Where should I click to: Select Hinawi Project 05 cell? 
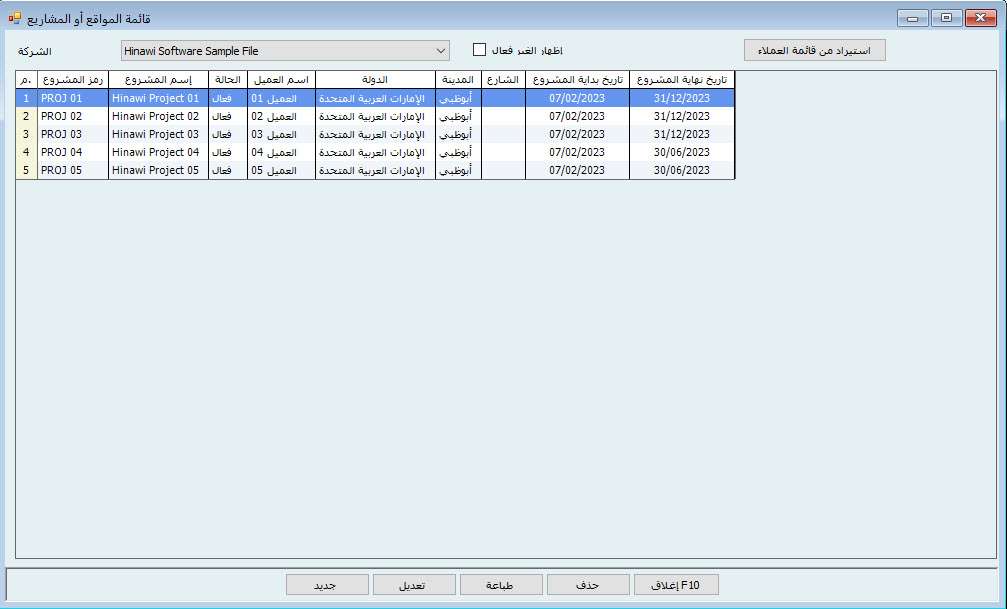click(157, 171)
